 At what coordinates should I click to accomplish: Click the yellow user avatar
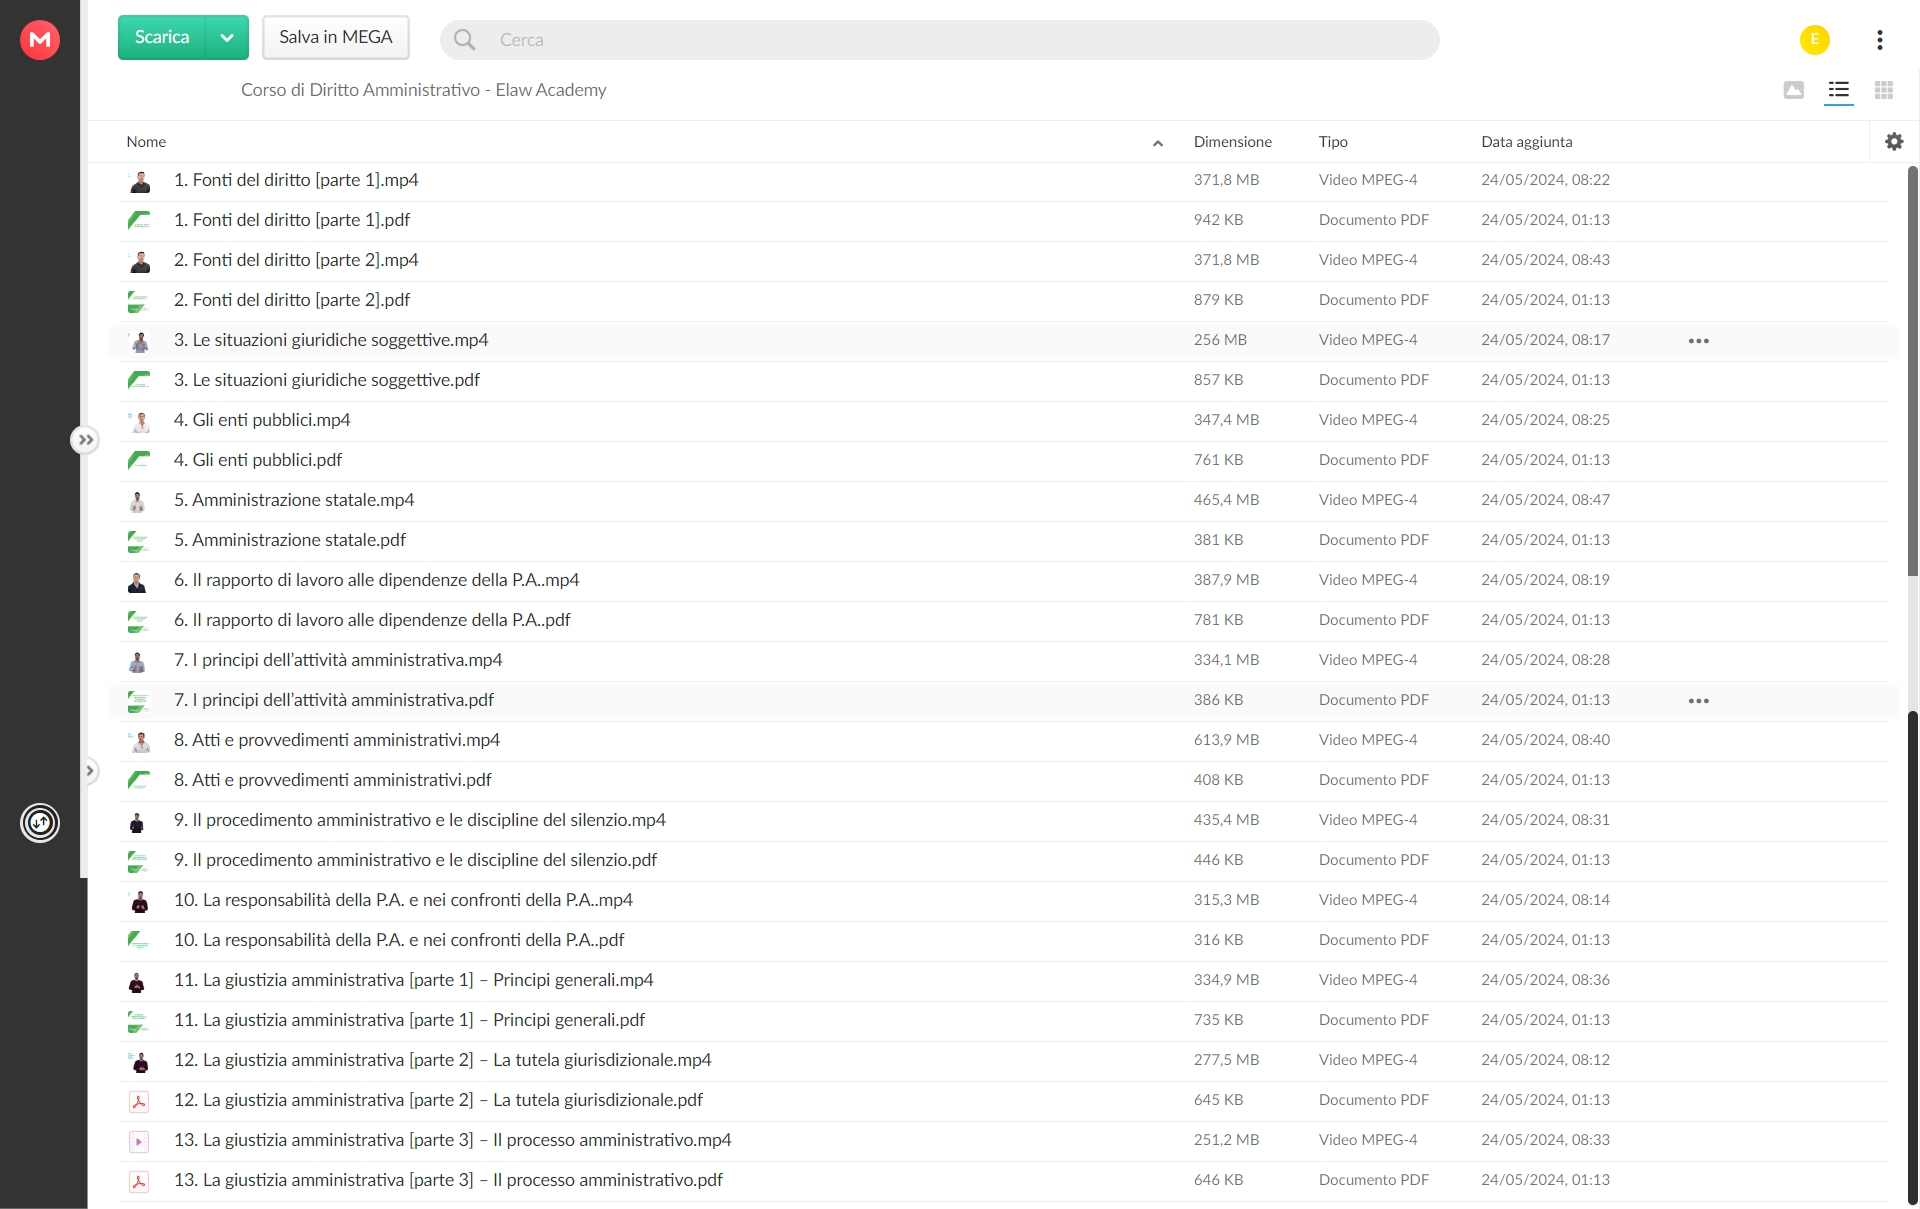[1815, 40]
